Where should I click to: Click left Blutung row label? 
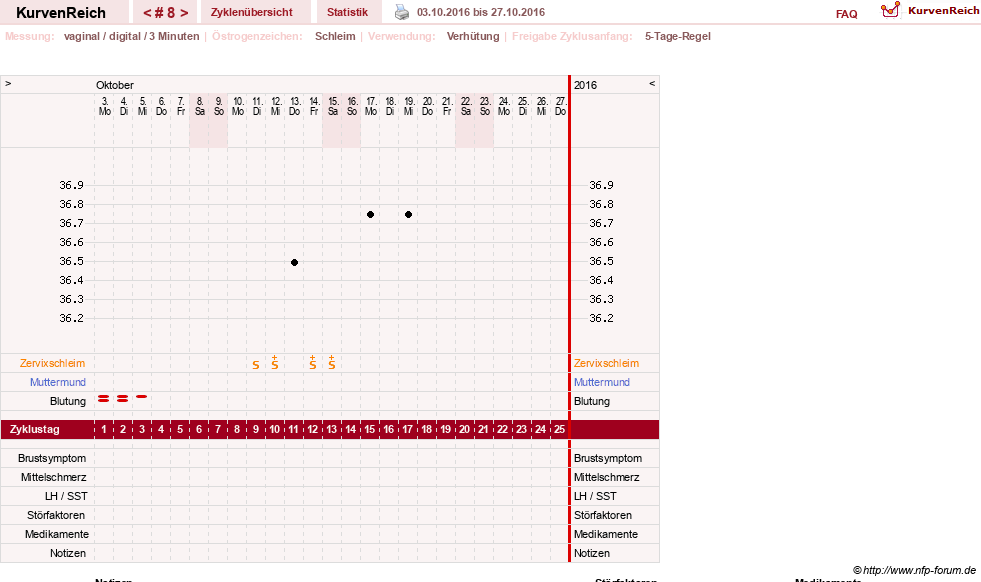coord(68,401)
